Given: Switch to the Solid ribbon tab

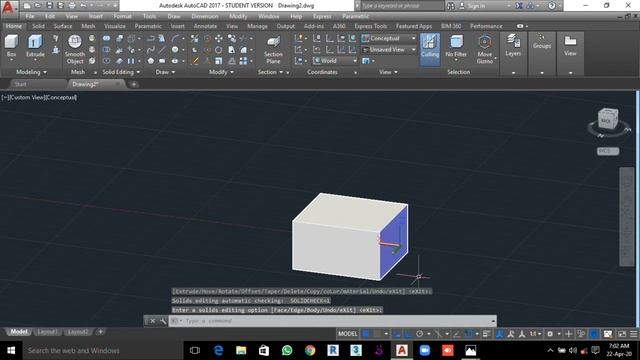Looking at the screenshot, I should 38,26.
